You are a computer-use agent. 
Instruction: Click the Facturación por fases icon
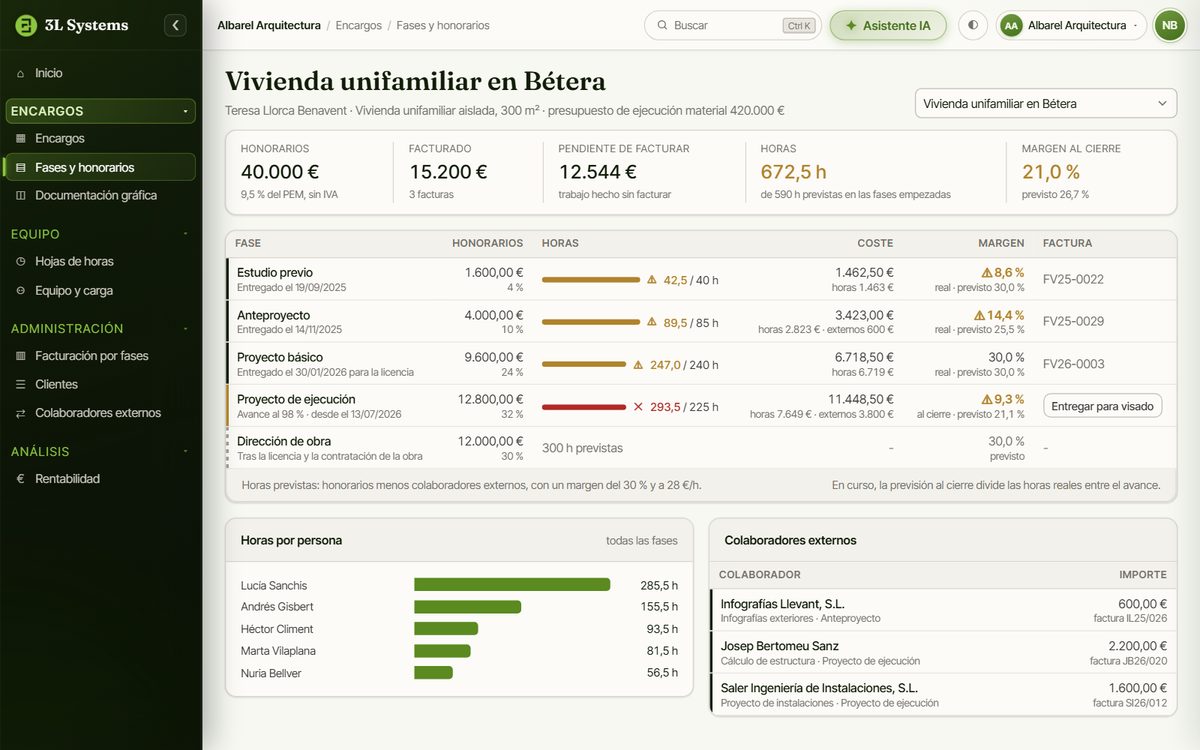pos(20,355)
